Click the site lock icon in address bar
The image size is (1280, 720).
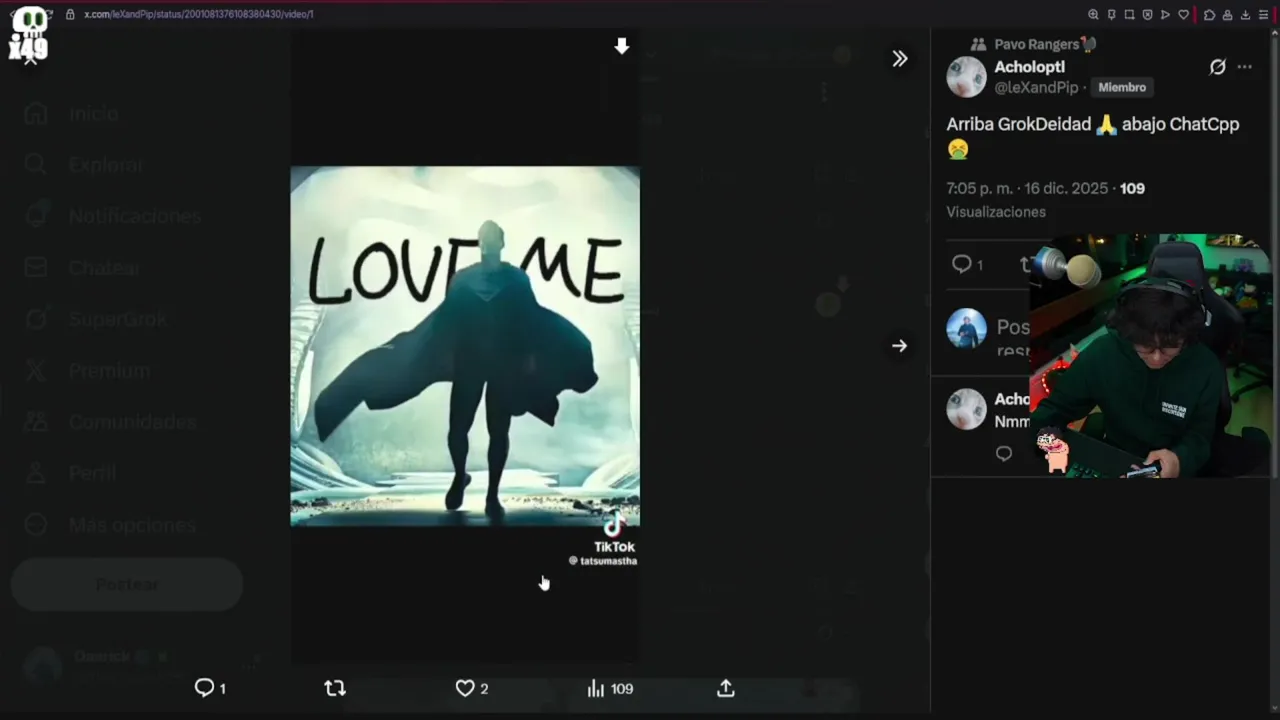tap(70, 15)
